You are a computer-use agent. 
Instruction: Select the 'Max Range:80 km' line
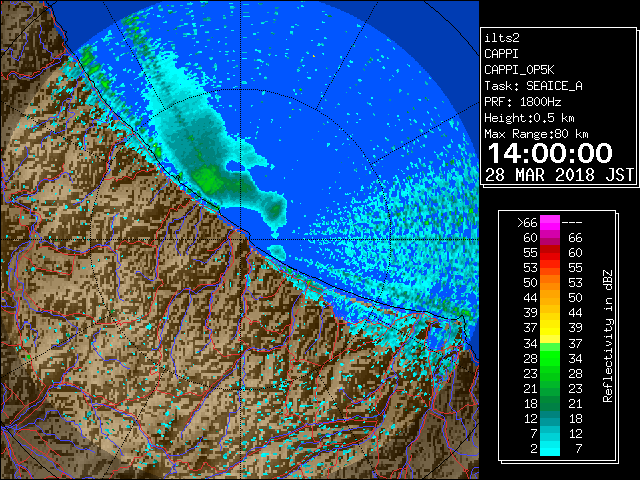(x=536, y=134)
